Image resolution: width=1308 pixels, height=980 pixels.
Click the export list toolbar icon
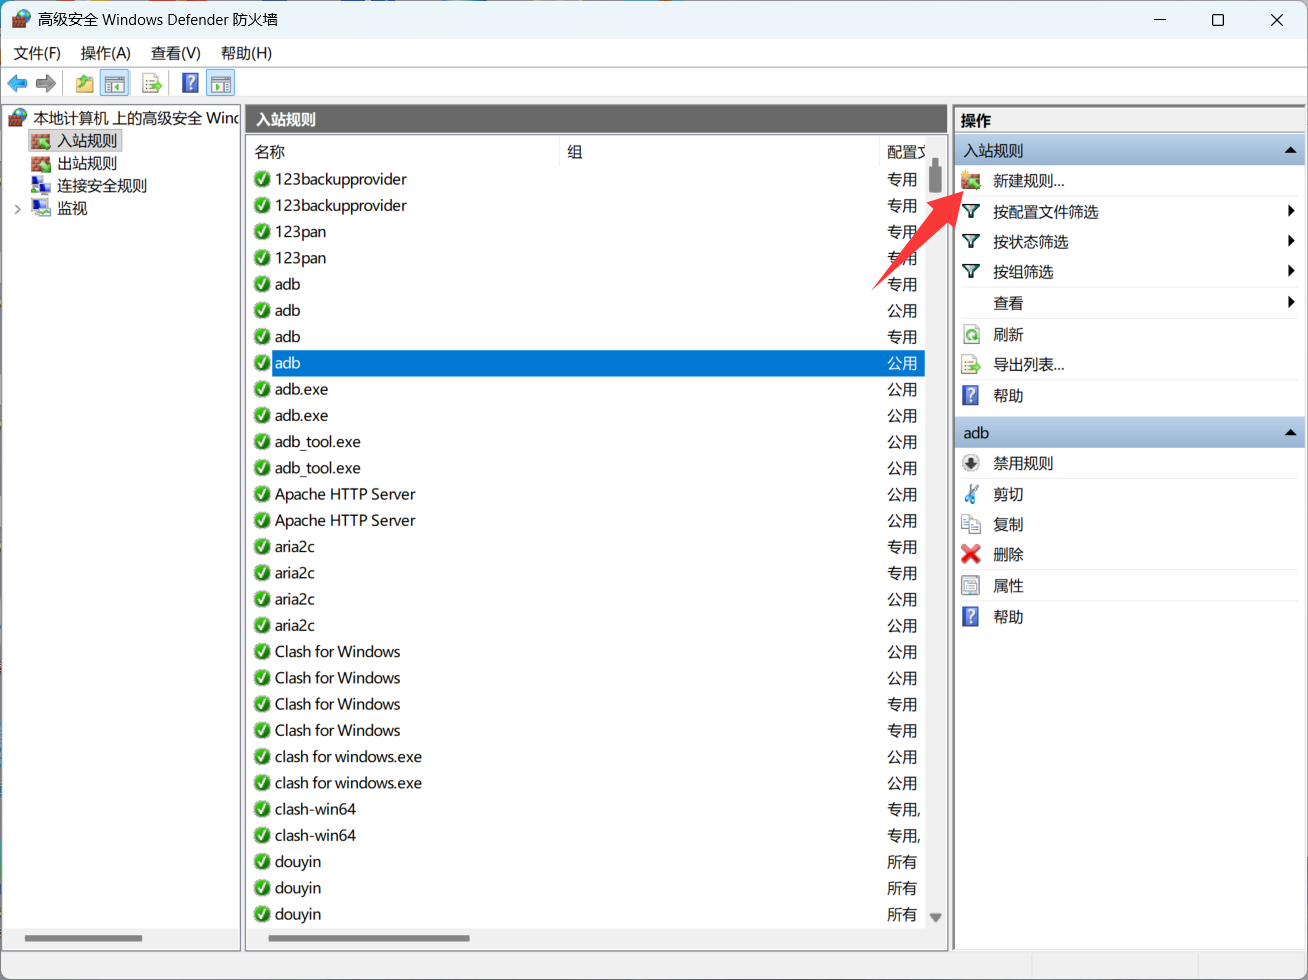tap(152, 84)
